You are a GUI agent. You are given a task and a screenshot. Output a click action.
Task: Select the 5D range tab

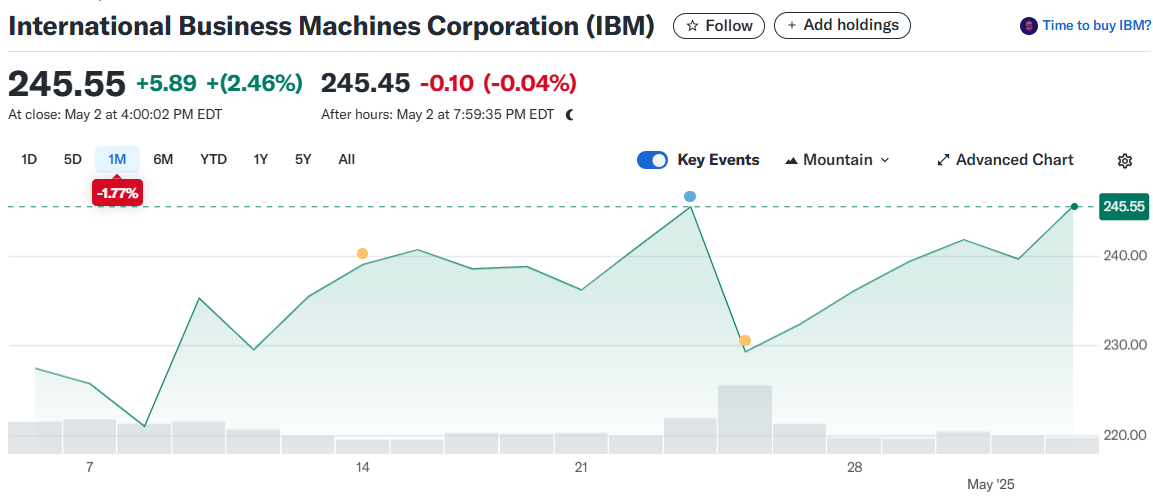tap(73, 160)
